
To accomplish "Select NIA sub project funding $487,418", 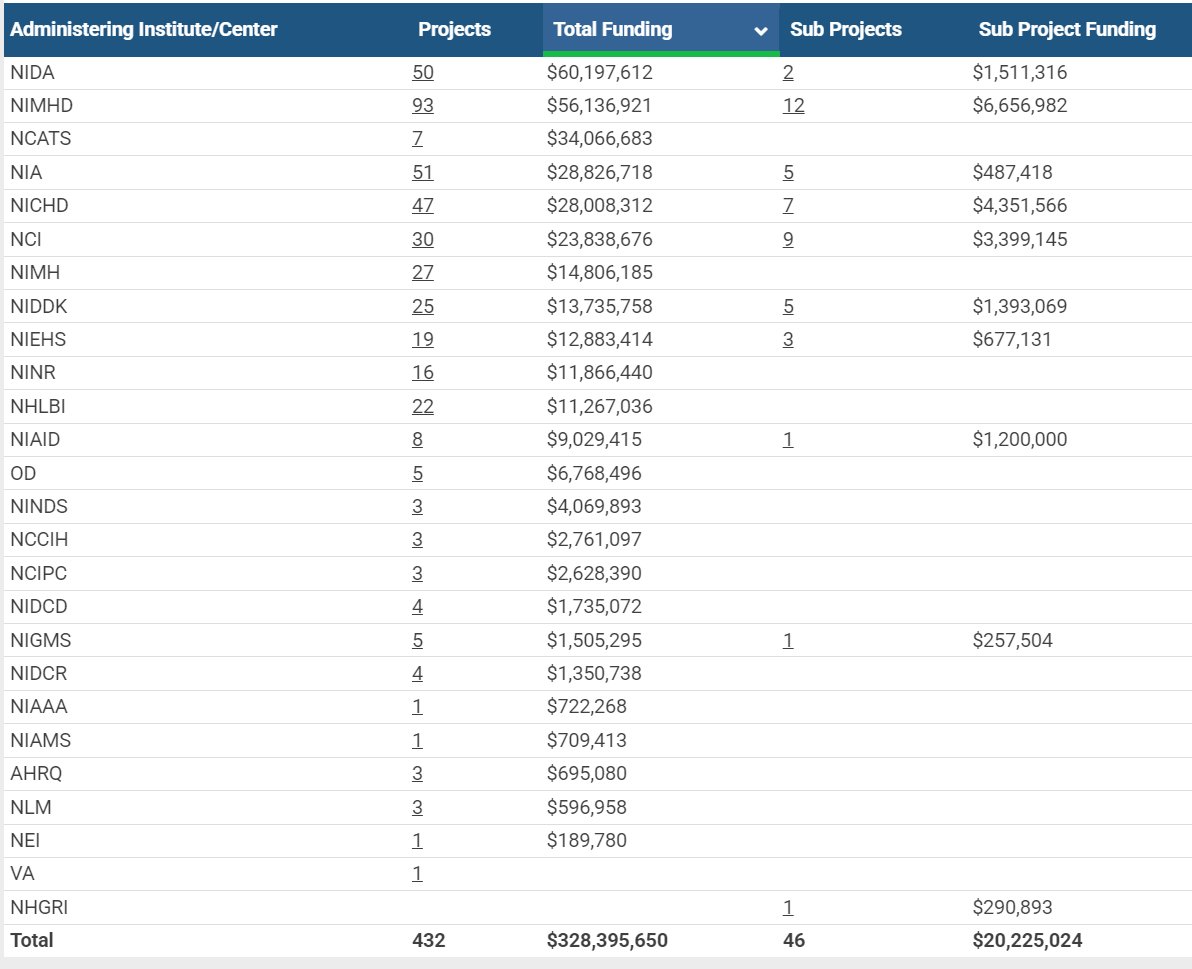I will [1012, 173].
